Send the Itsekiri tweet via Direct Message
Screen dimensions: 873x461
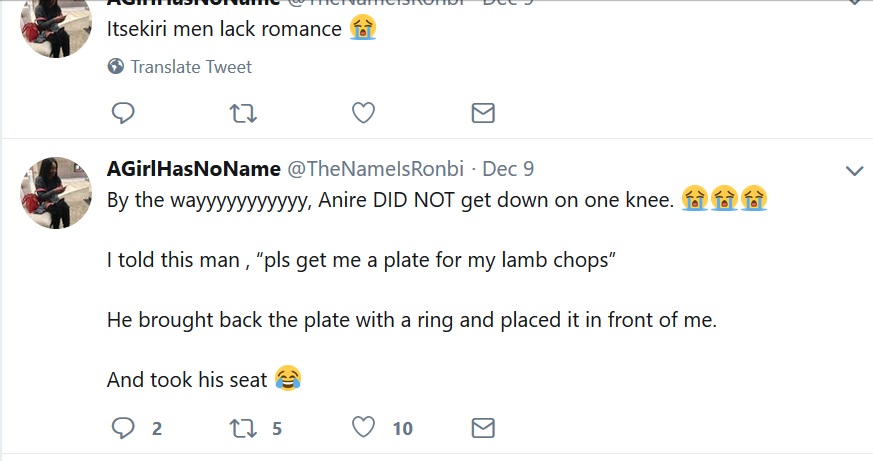483,113
